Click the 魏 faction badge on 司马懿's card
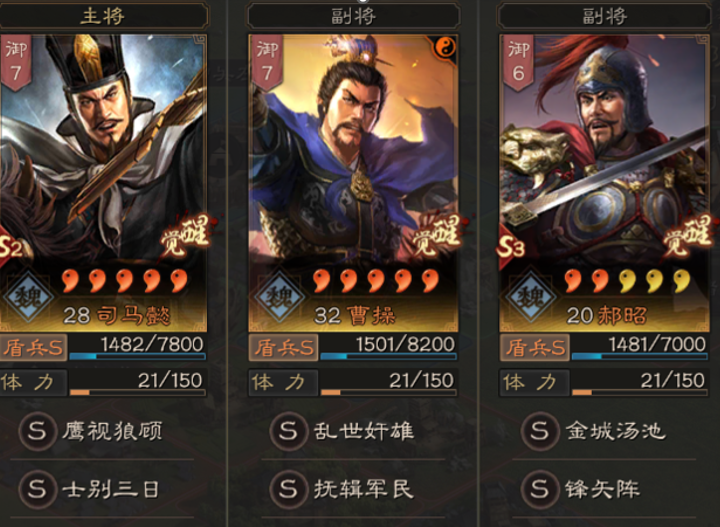720x527 pixels. tap(28, 296)
